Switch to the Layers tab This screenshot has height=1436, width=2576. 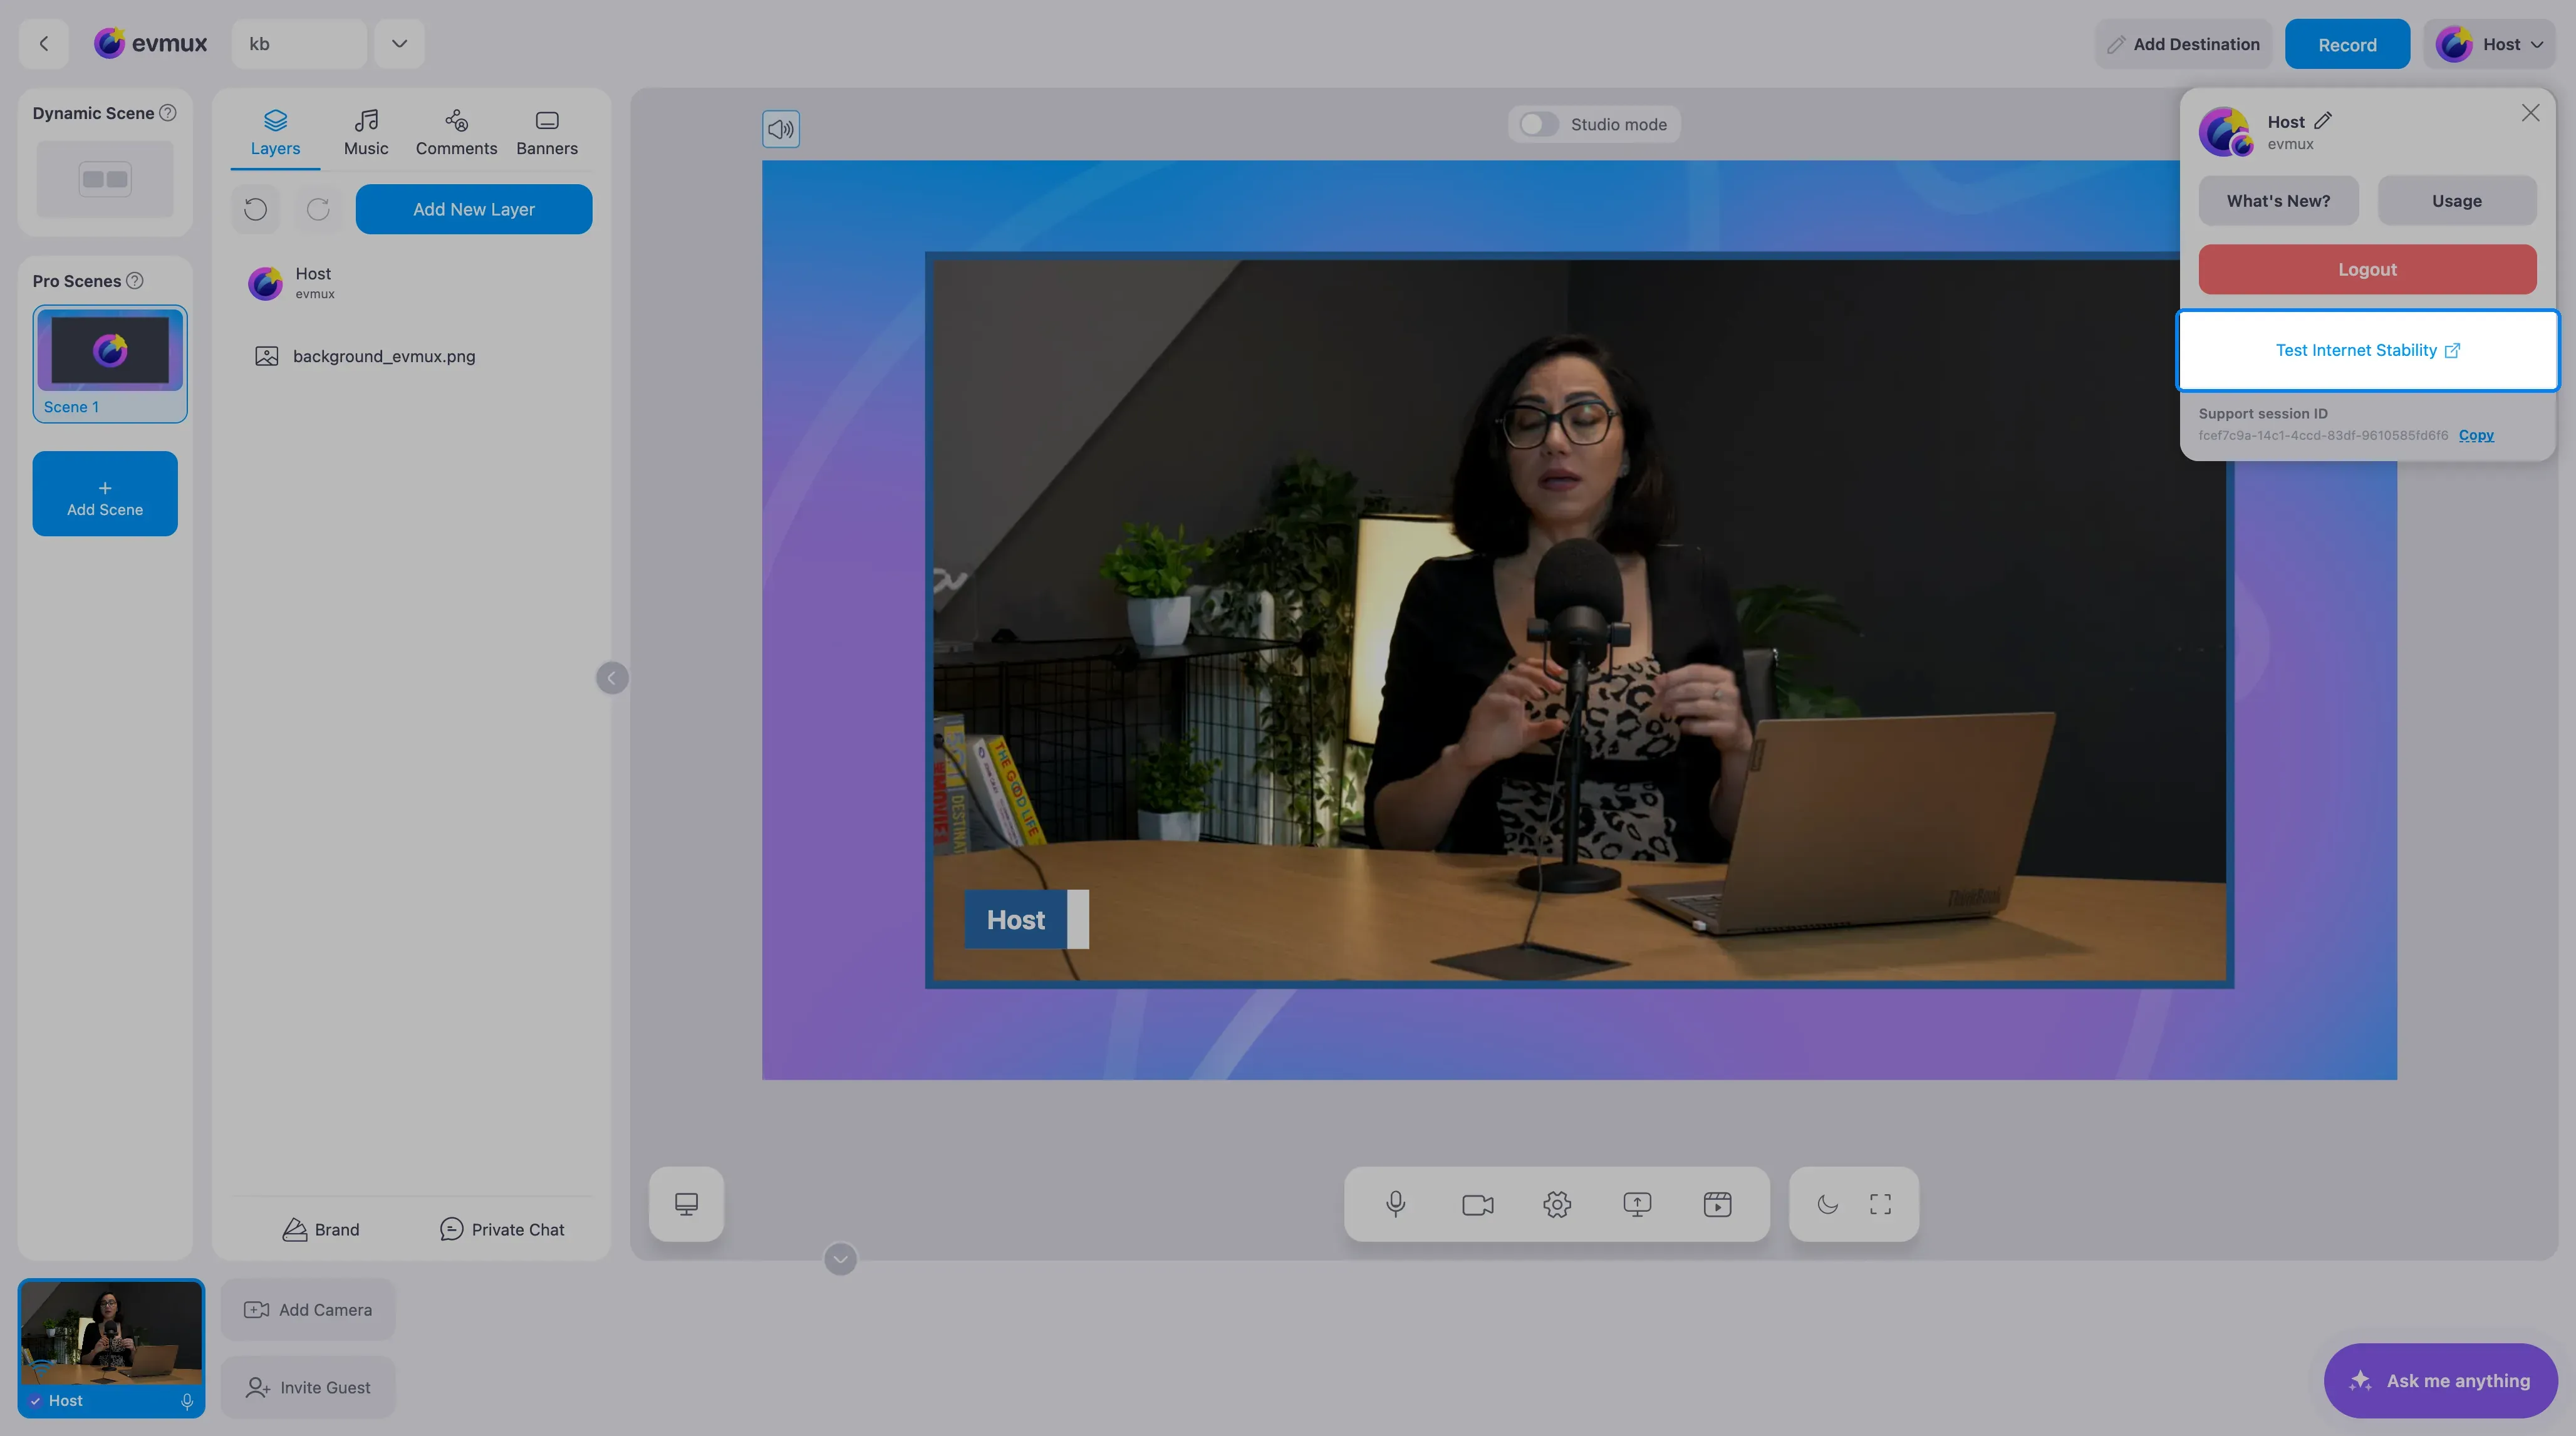coord(275,133)
